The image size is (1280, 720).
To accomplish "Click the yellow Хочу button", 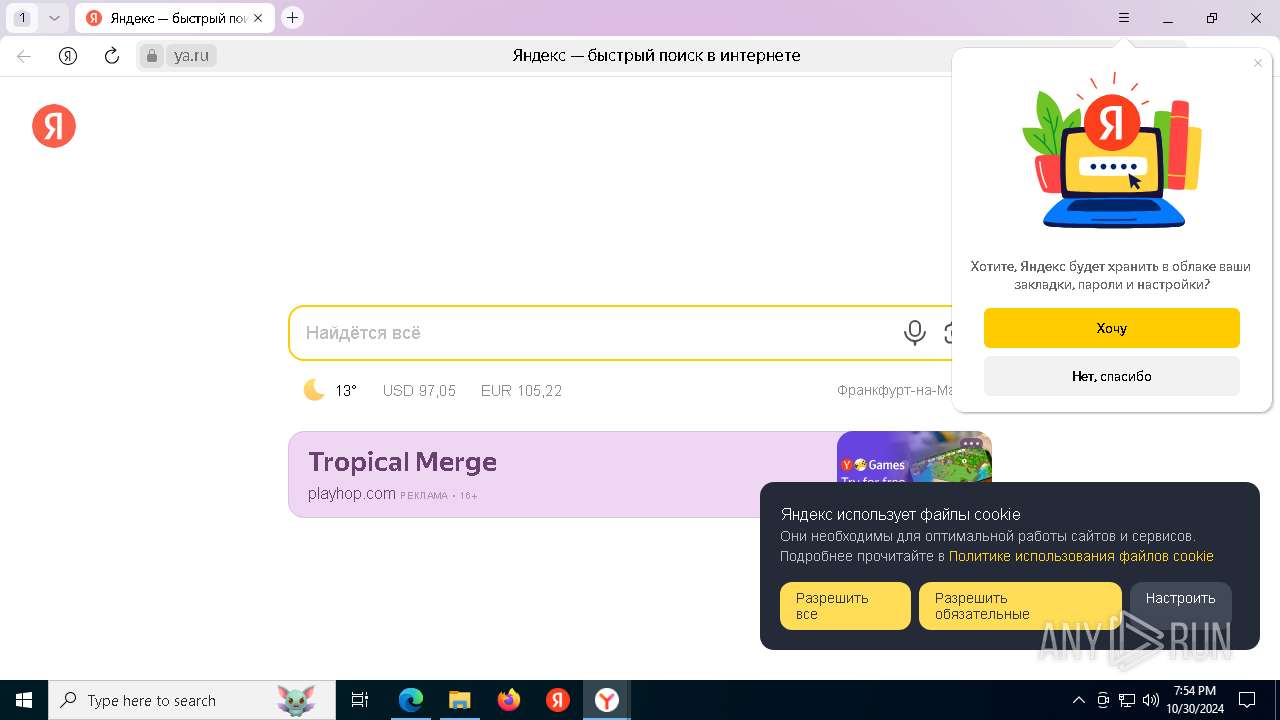I will pyautogui.click(x=1112, y=328).
